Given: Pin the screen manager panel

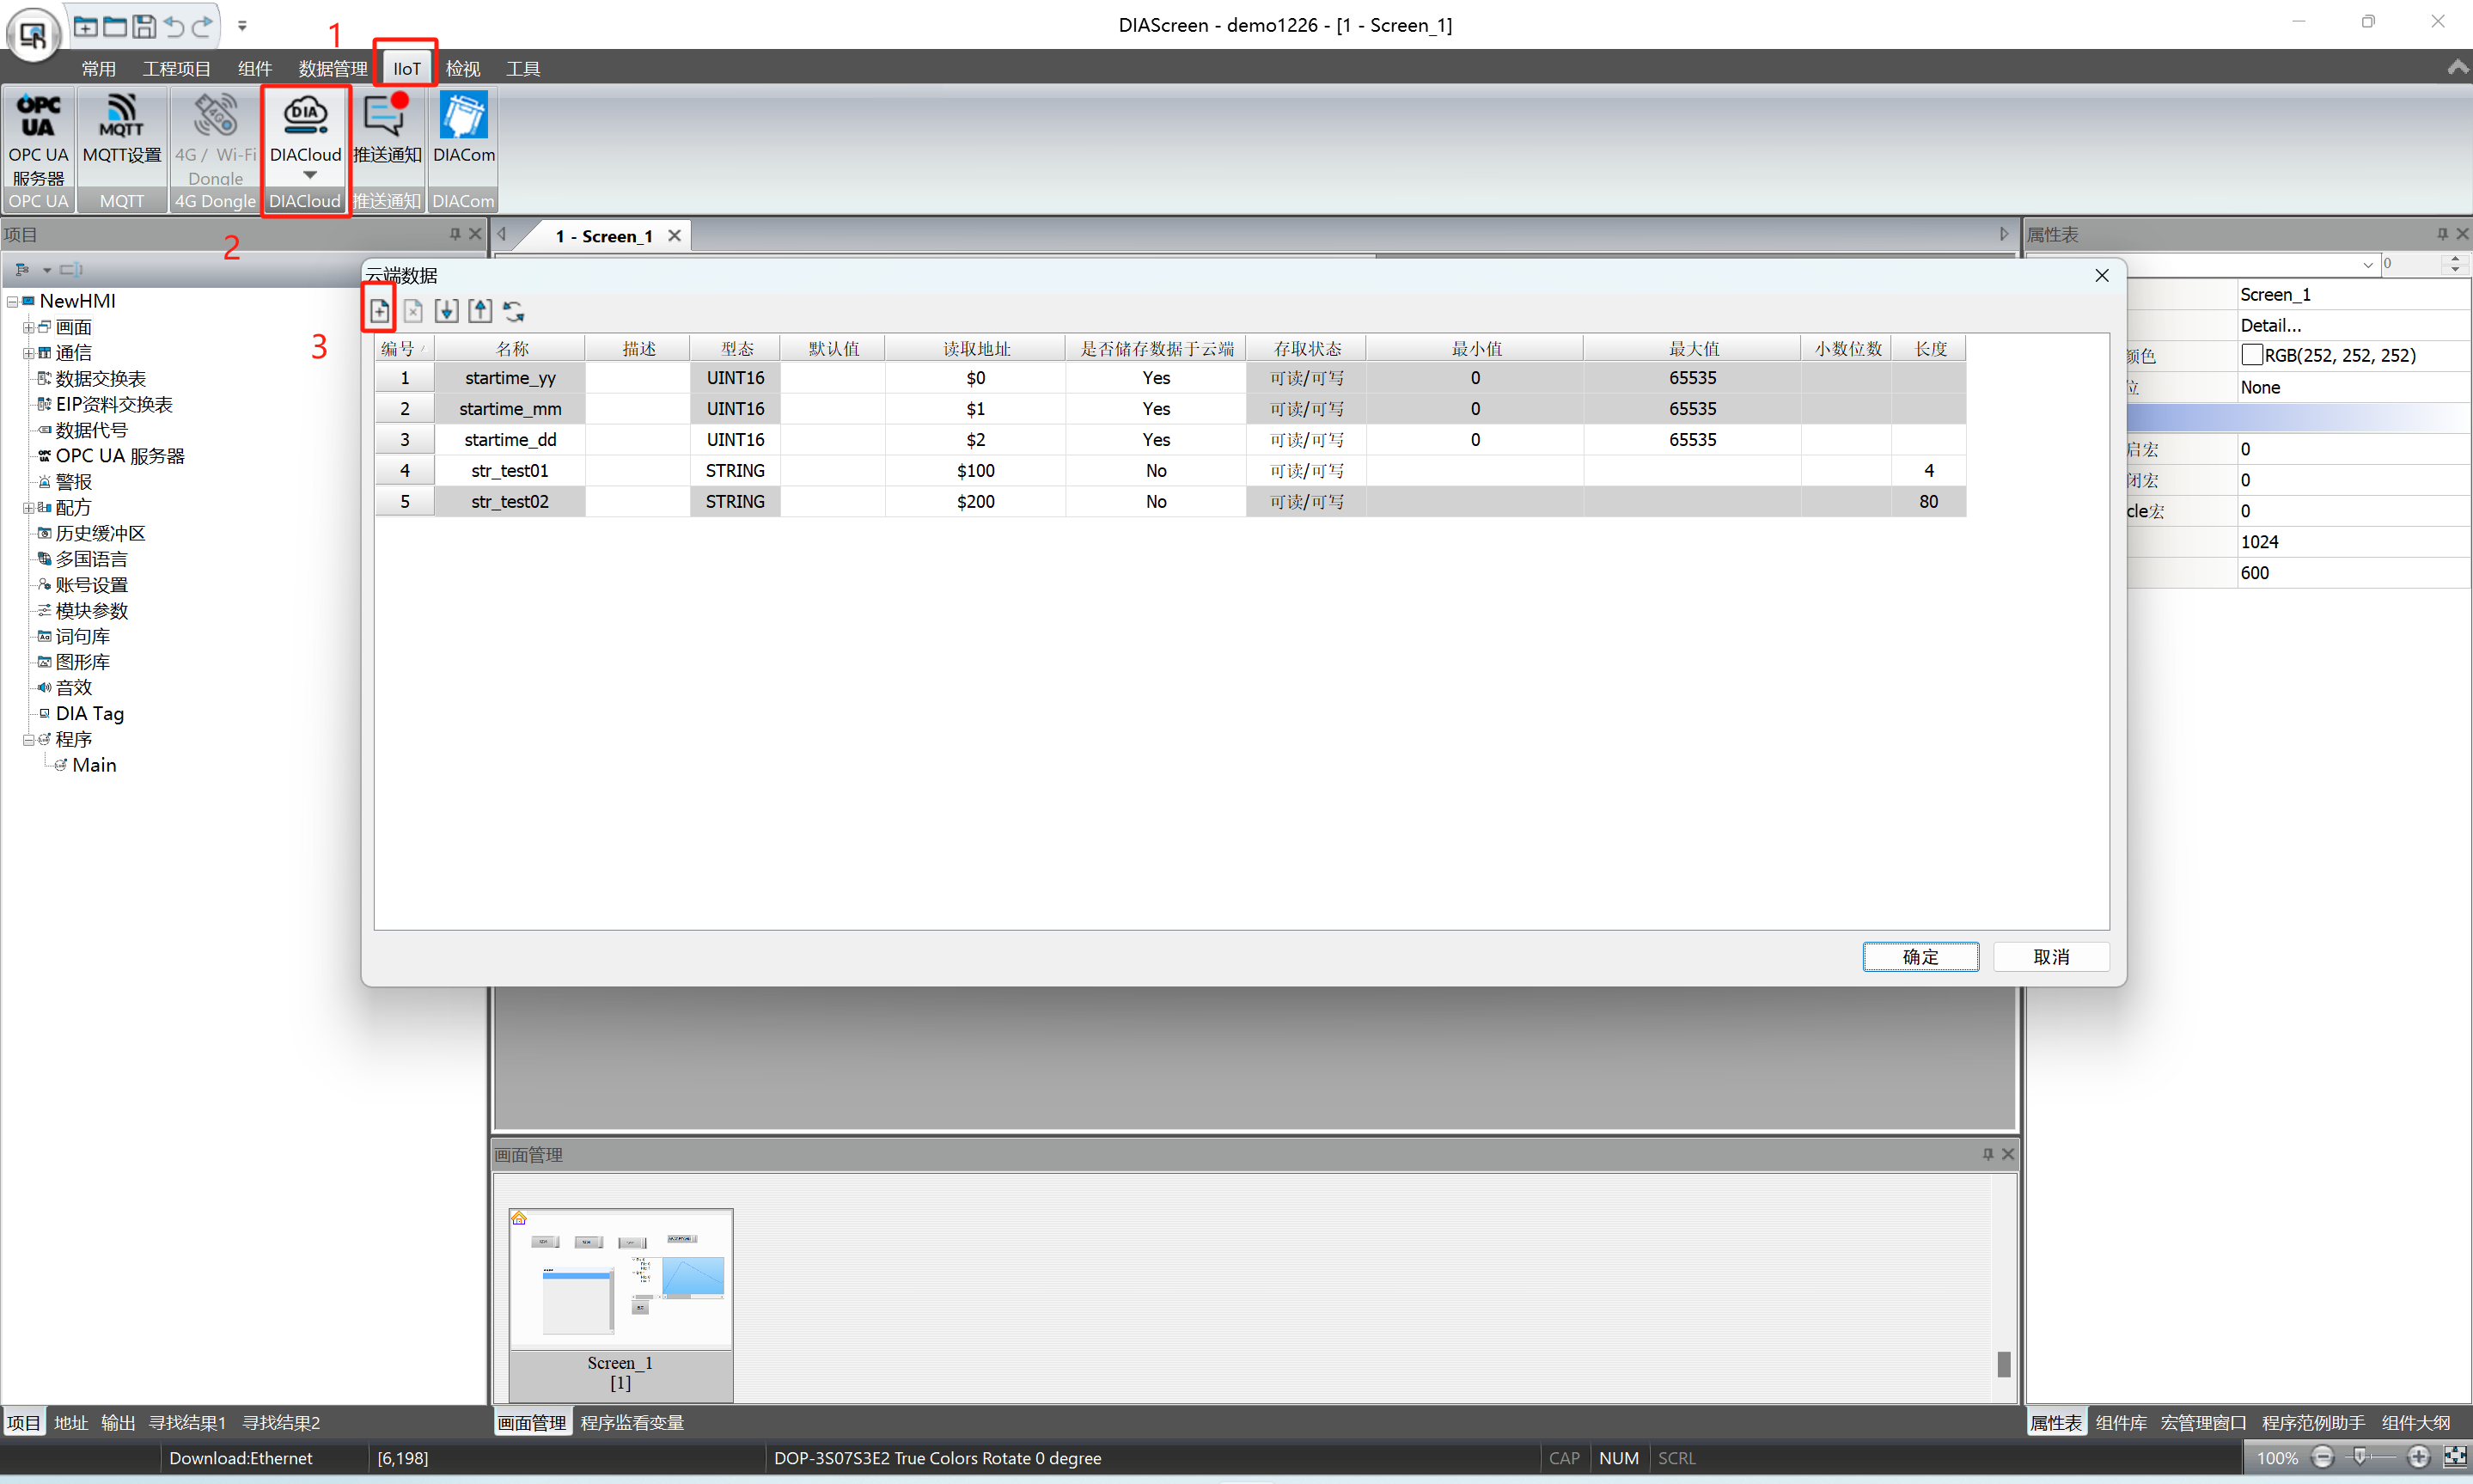Looking at the screenshot, I should (x=1988, y=1154).
